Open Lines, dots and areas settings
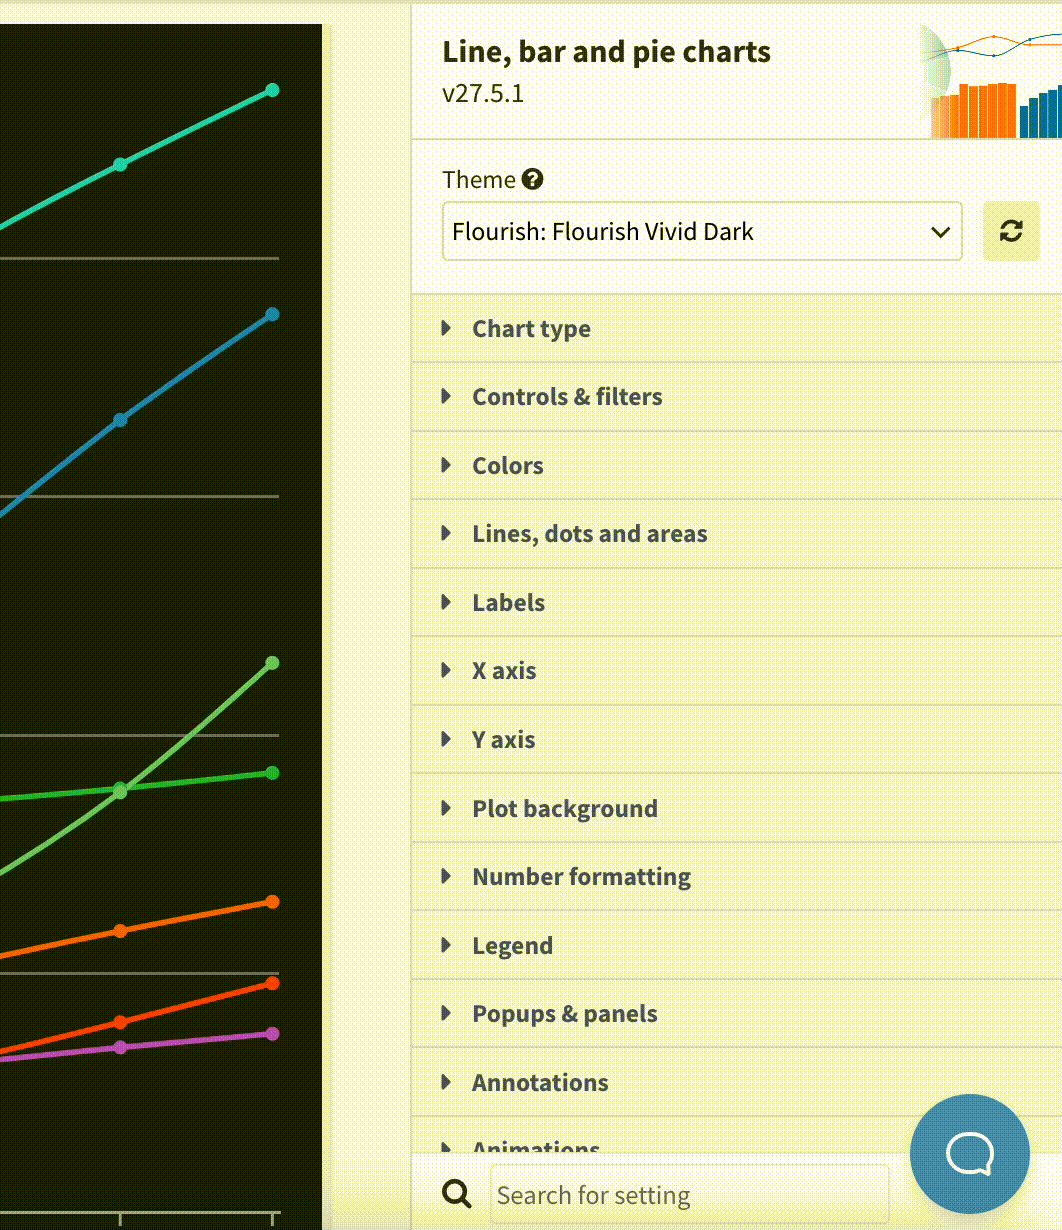 [589, 534]
